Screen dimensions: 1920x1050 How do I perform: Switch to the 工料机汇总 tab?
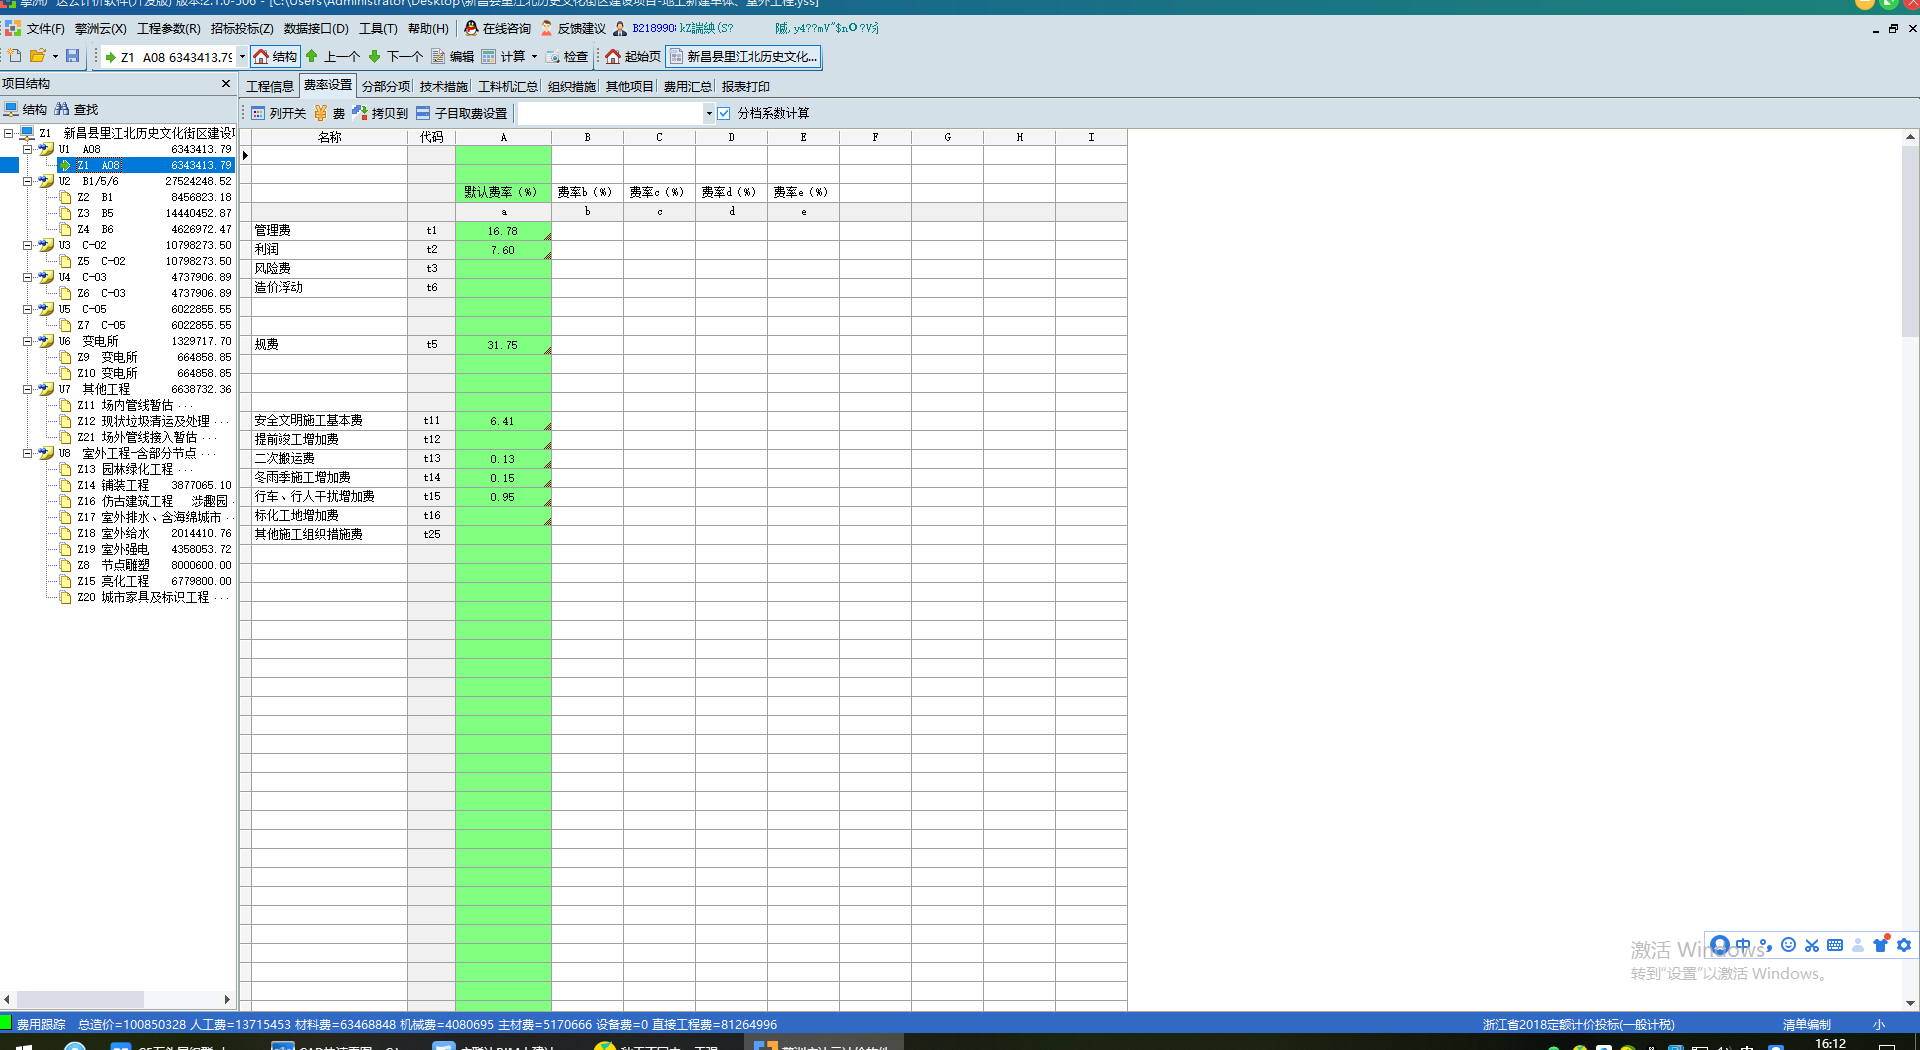coord(508,86)
